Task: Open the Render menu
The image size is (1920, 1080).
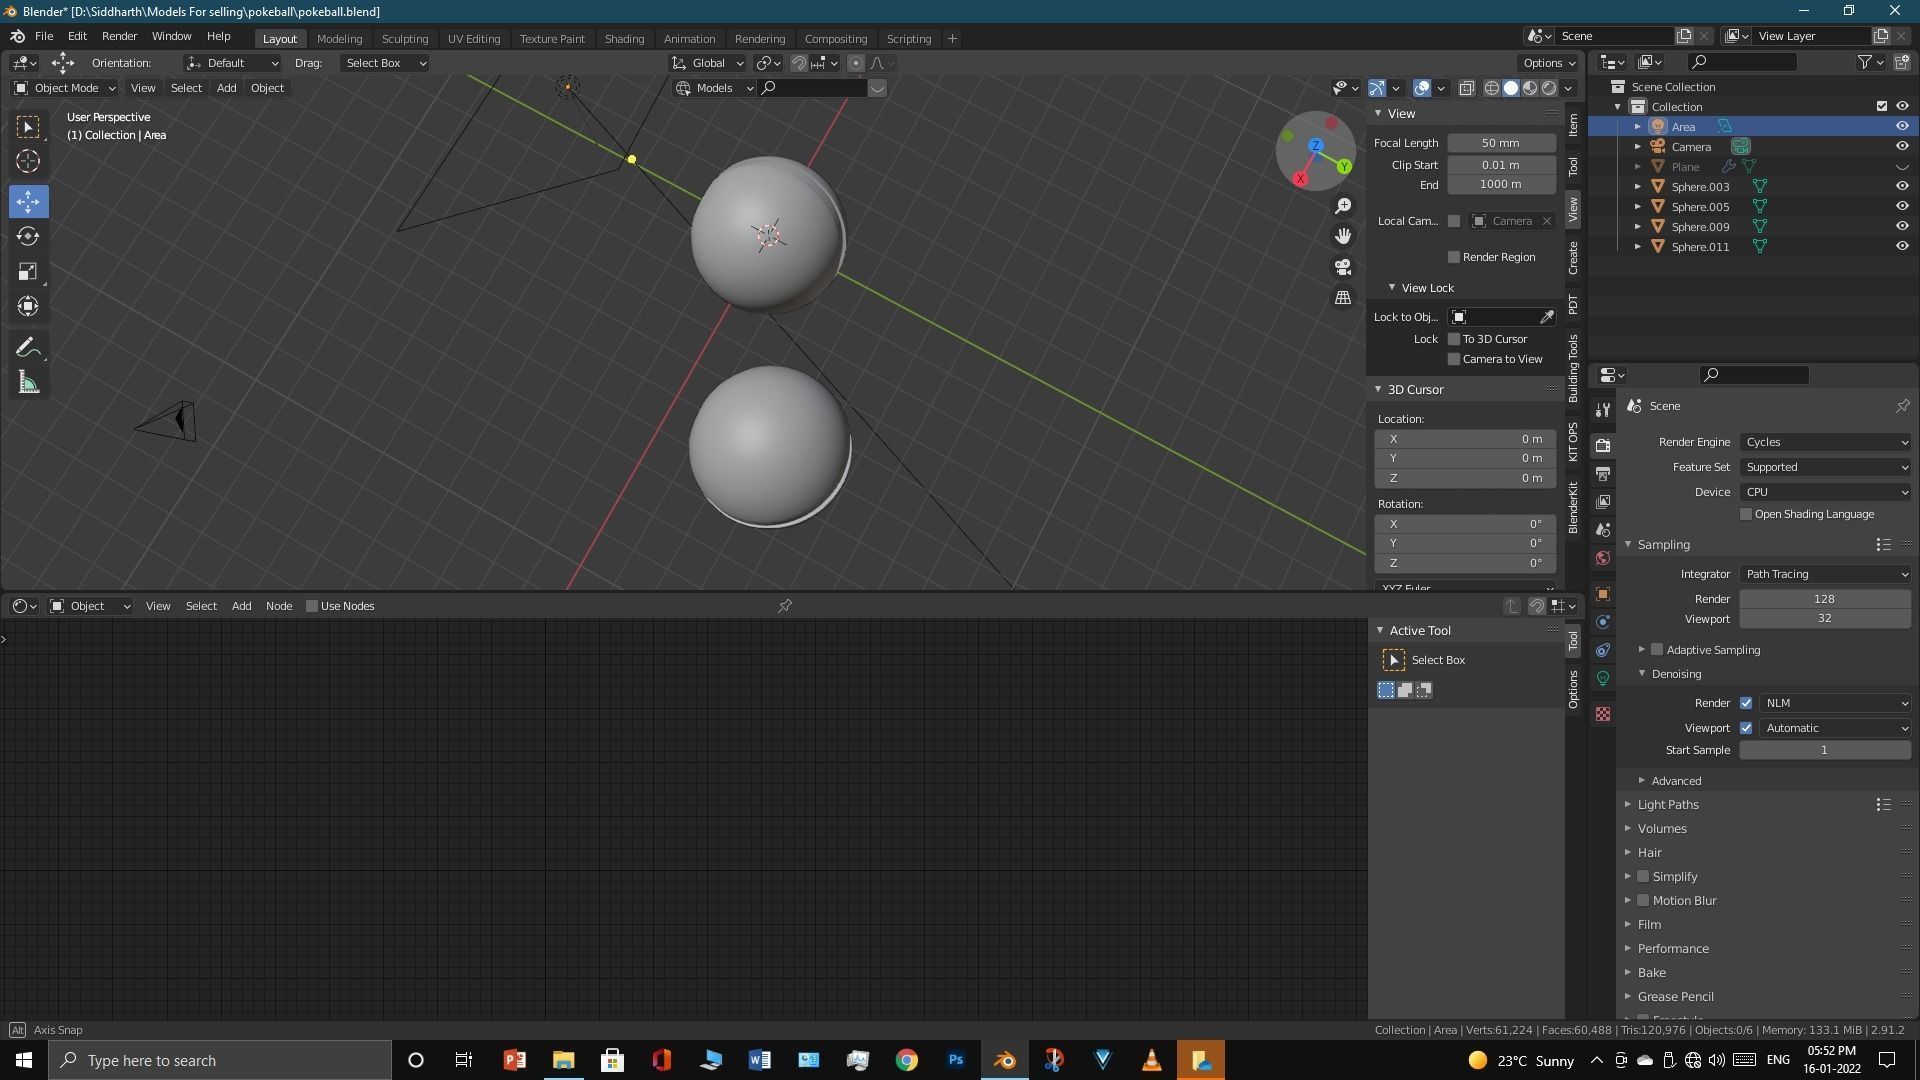Action: pos(119,36)
